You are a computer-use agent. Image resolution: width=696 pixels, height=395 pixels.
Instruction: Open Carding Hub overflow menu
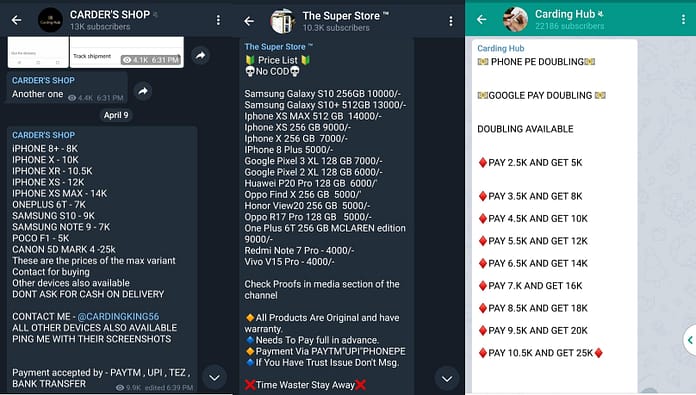click(683, 19)
